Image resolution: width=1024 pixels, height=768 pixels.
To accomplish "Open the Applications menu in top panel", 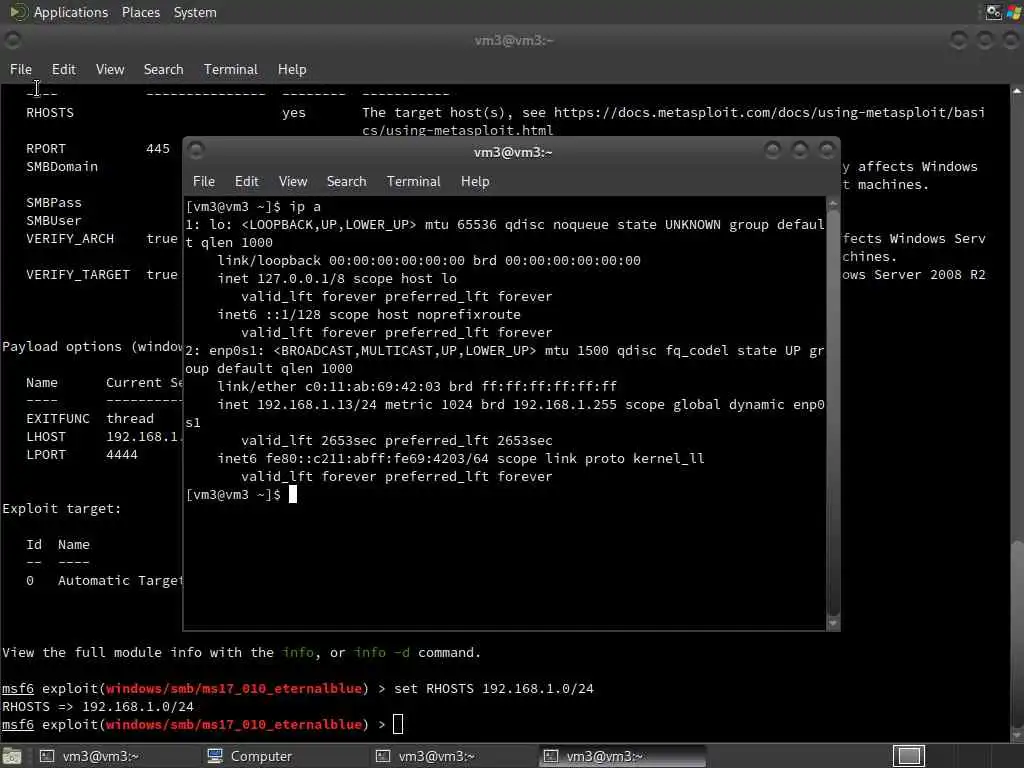I will click(71, 12).
